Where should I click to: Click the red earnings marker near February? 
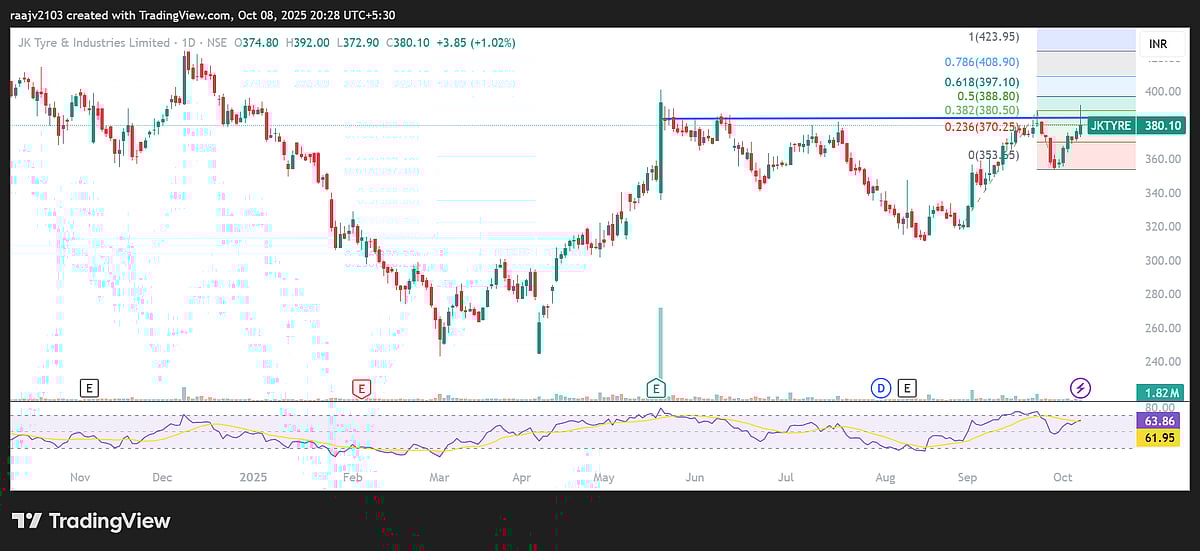361,387
